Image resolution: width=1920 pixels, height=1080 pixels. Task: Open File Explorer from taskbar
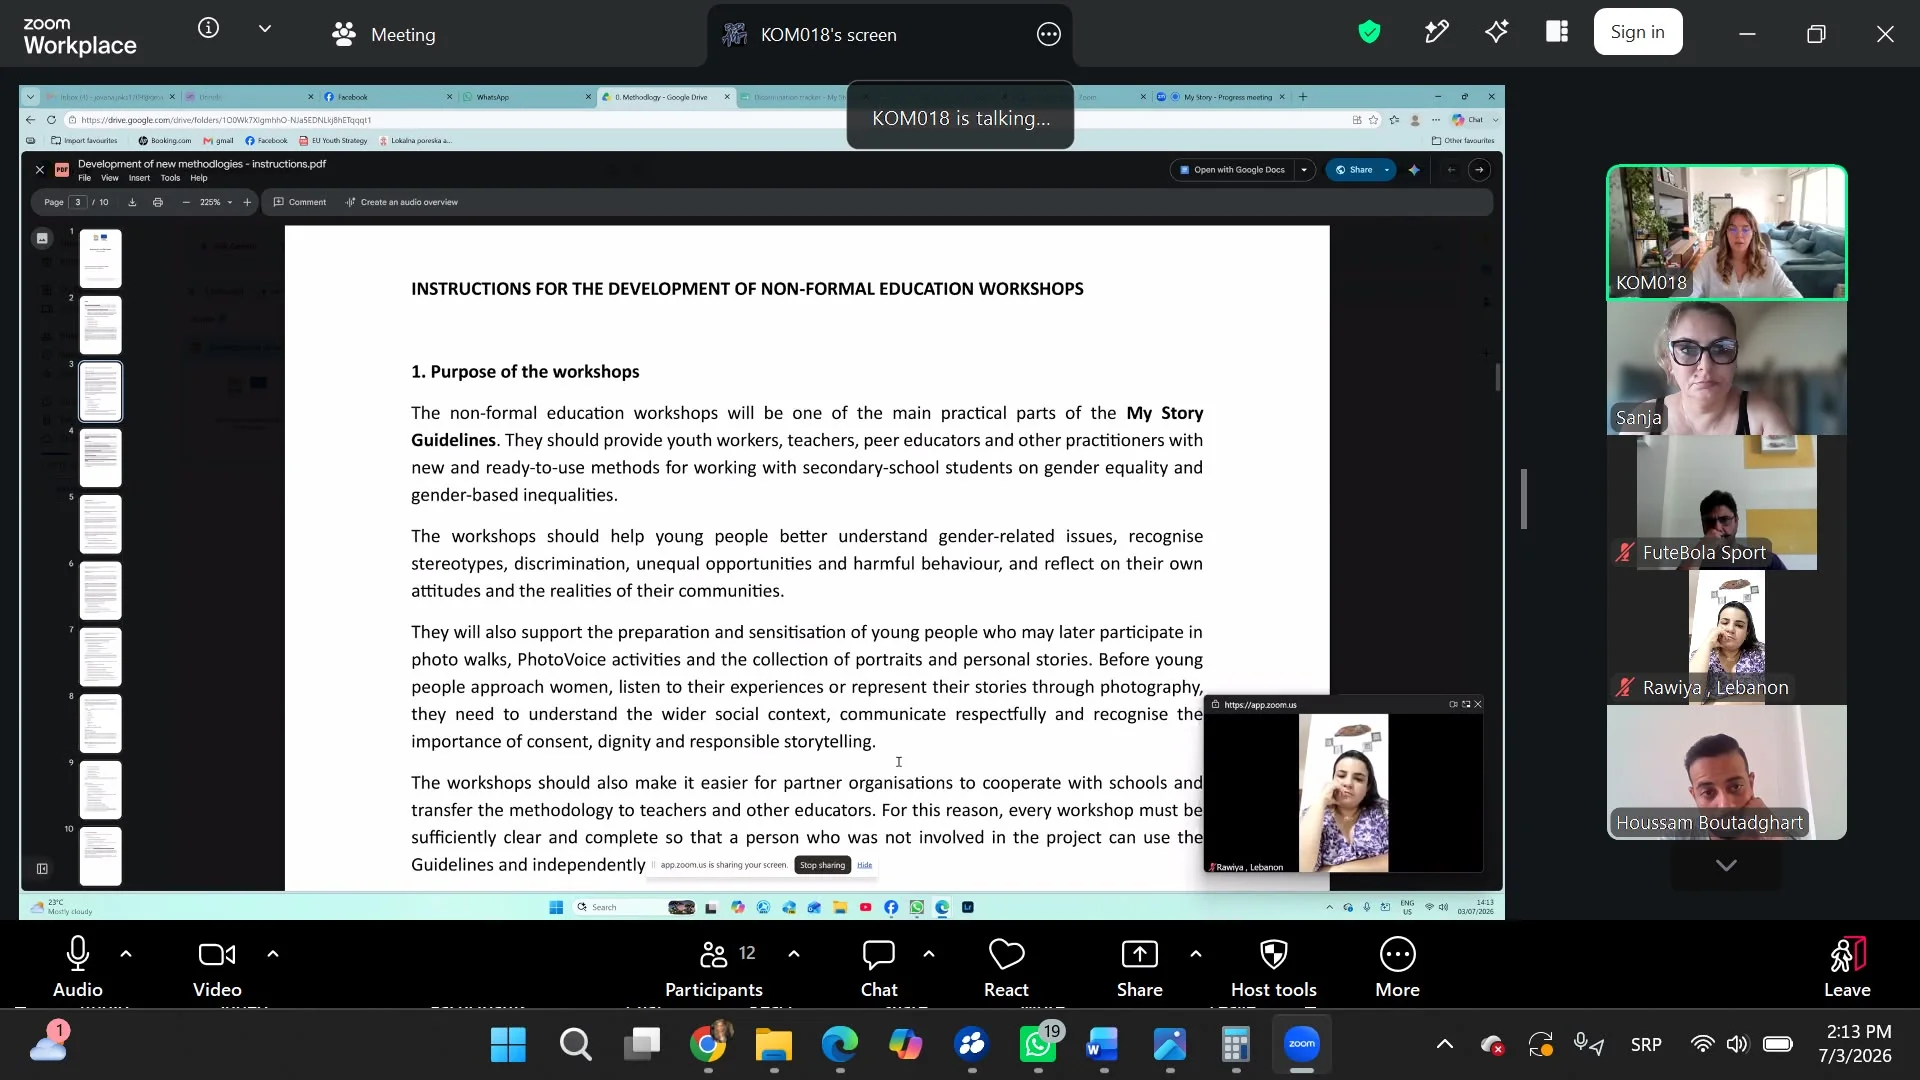(773, 1045)
